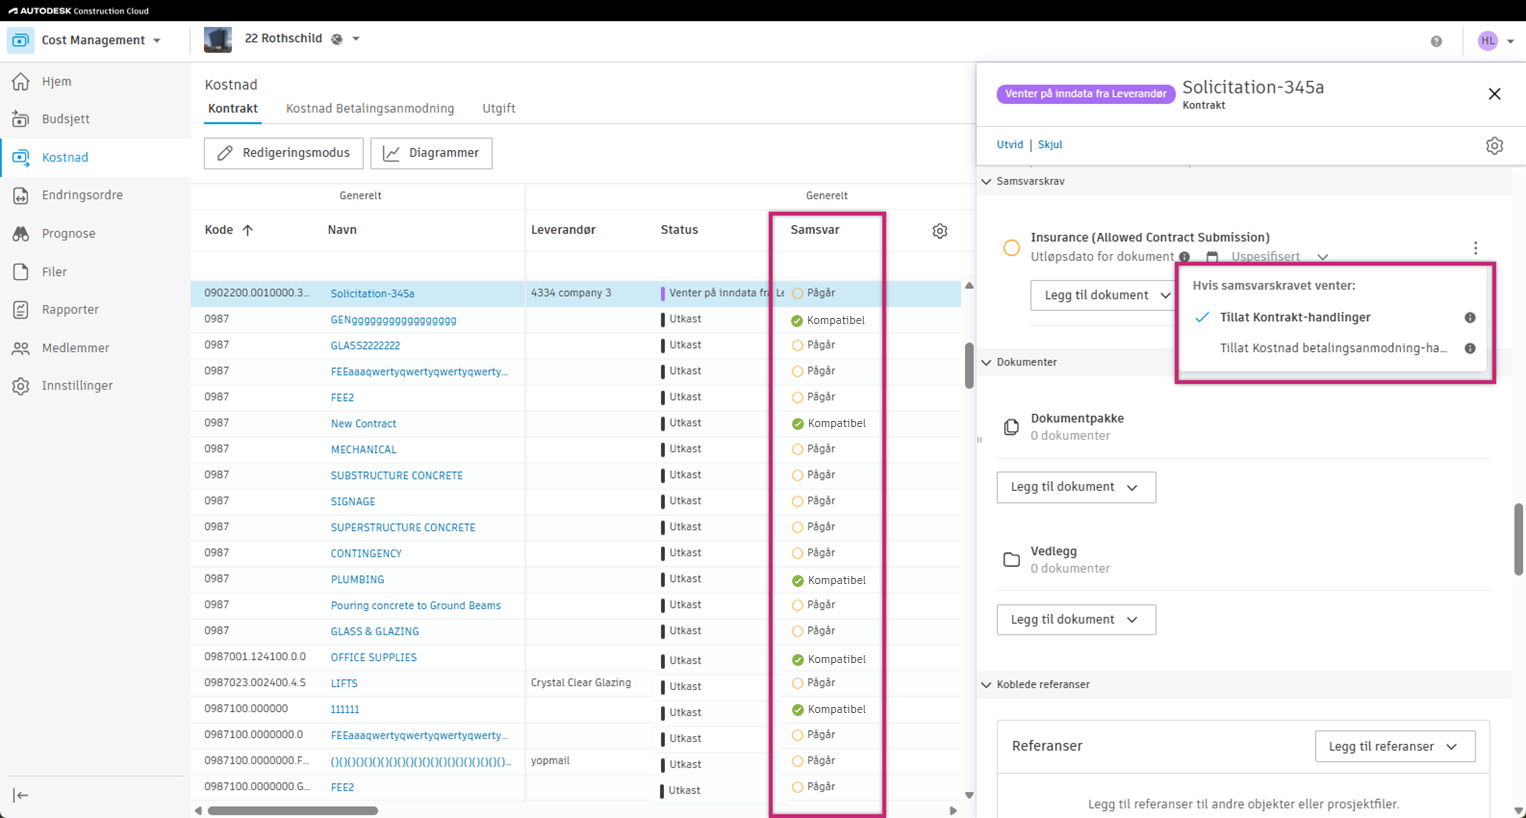The height and width of the screenshot is (818, 1526).
Task: Show info for Tillat Kontrakt-handlinger
Action: click(x=1470, y=318)
